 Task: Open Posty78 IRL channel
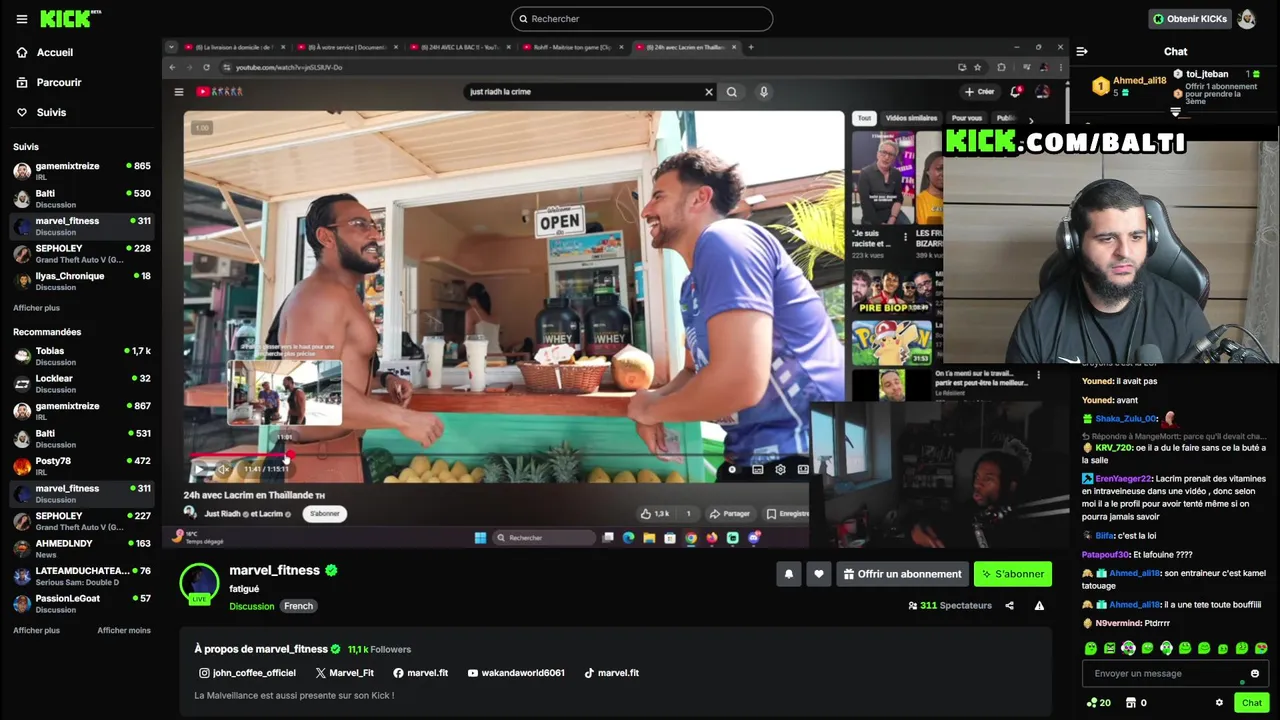pos(82,466)
